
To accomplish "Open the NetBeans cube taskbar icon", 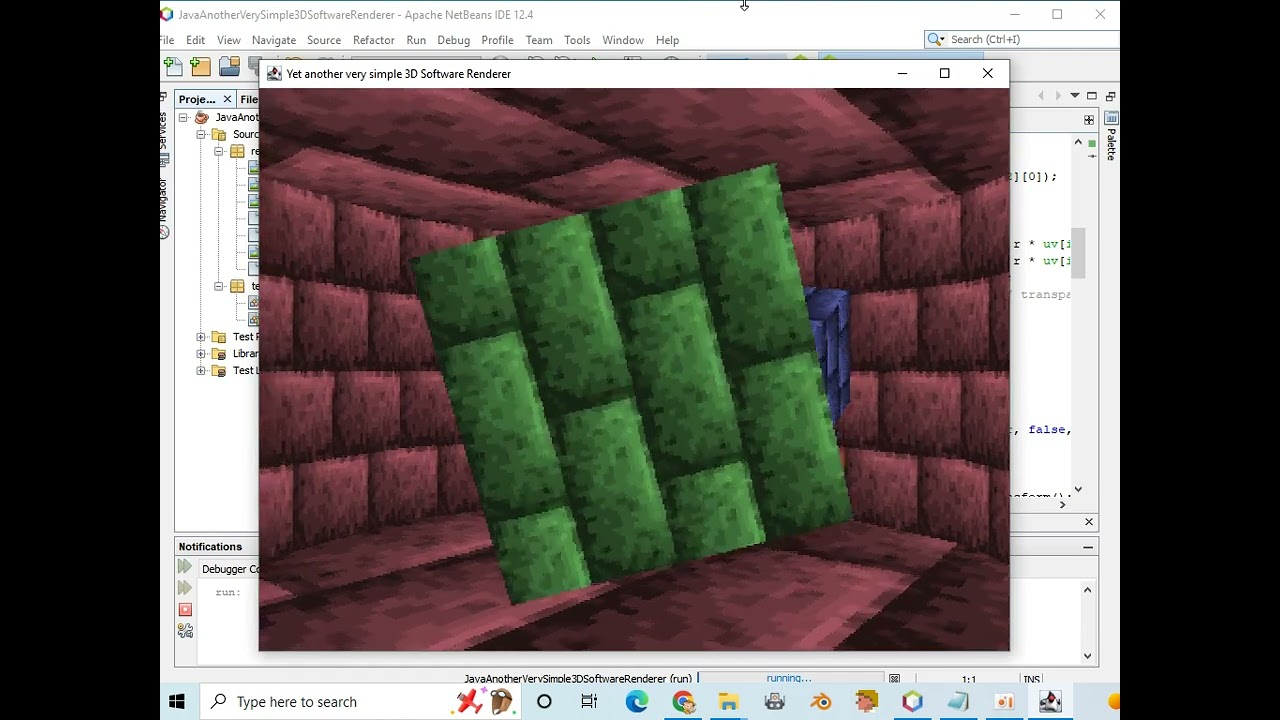I will coord(912,702).
